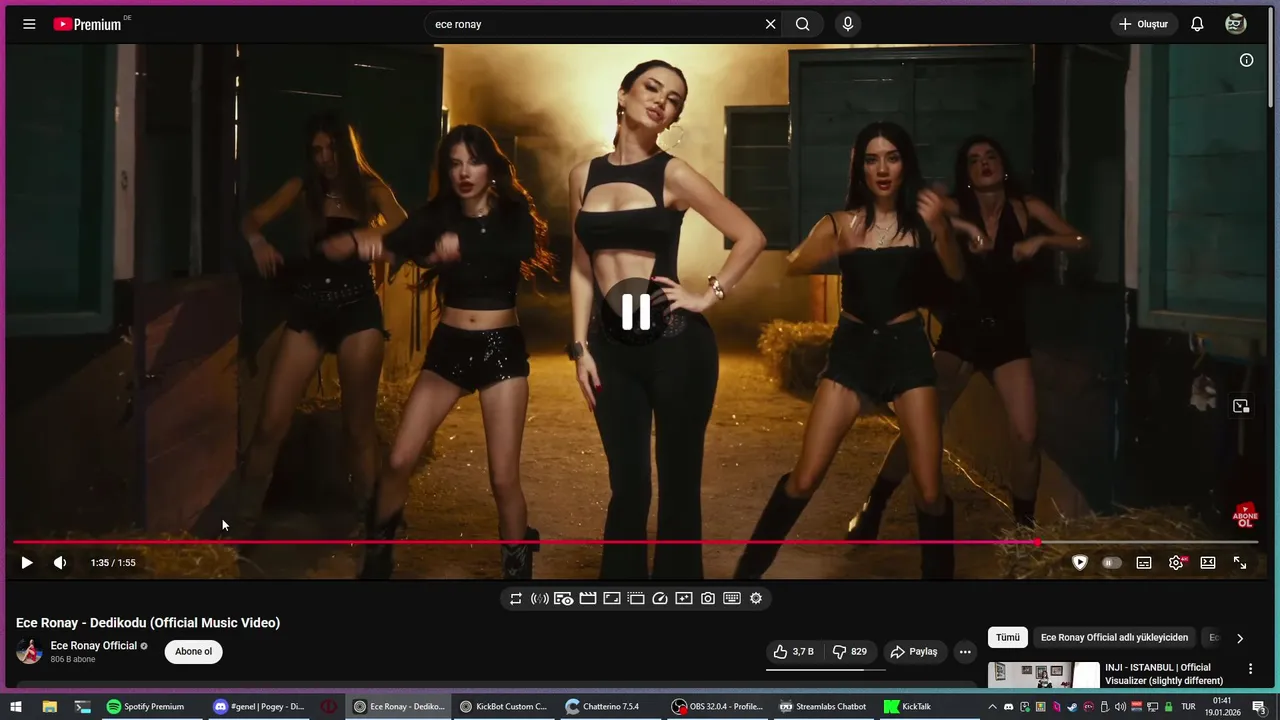Viewport: 1280px width, 720px height.
Task: Enter full screen mode
Action: [x=1240, y=563]
